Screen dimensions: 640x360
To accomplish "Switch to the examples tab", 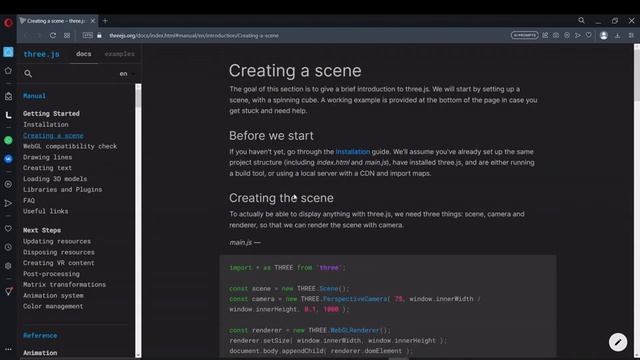I will click(x=119, y=54).
